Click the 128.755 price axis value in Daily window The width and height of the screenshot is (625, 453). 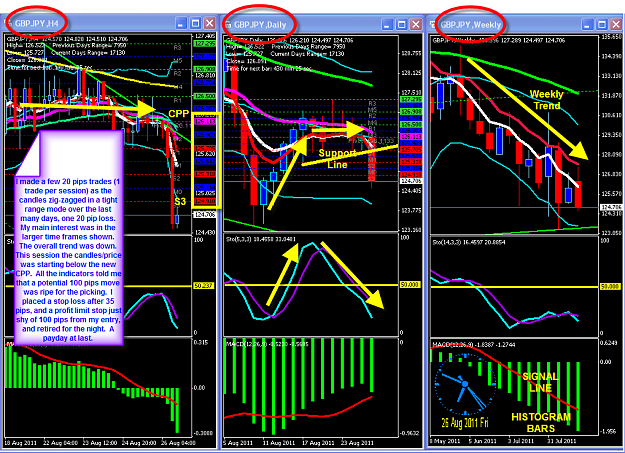click(x=410, y=53)
